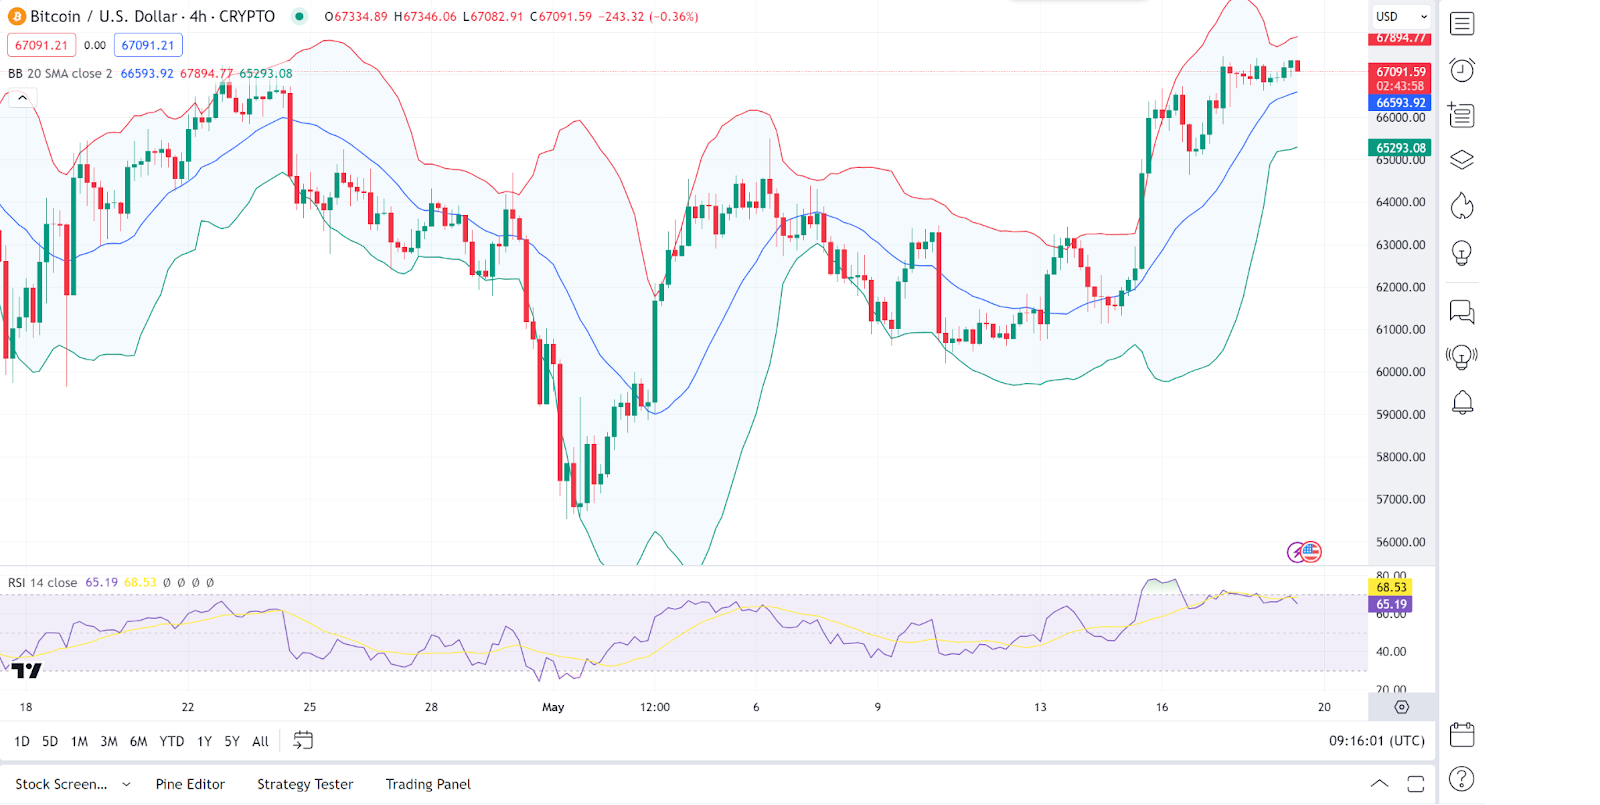The height and width of the screenshot is (805, 1600).
Task: Select the 5Y date range
Action: (232, 741)
